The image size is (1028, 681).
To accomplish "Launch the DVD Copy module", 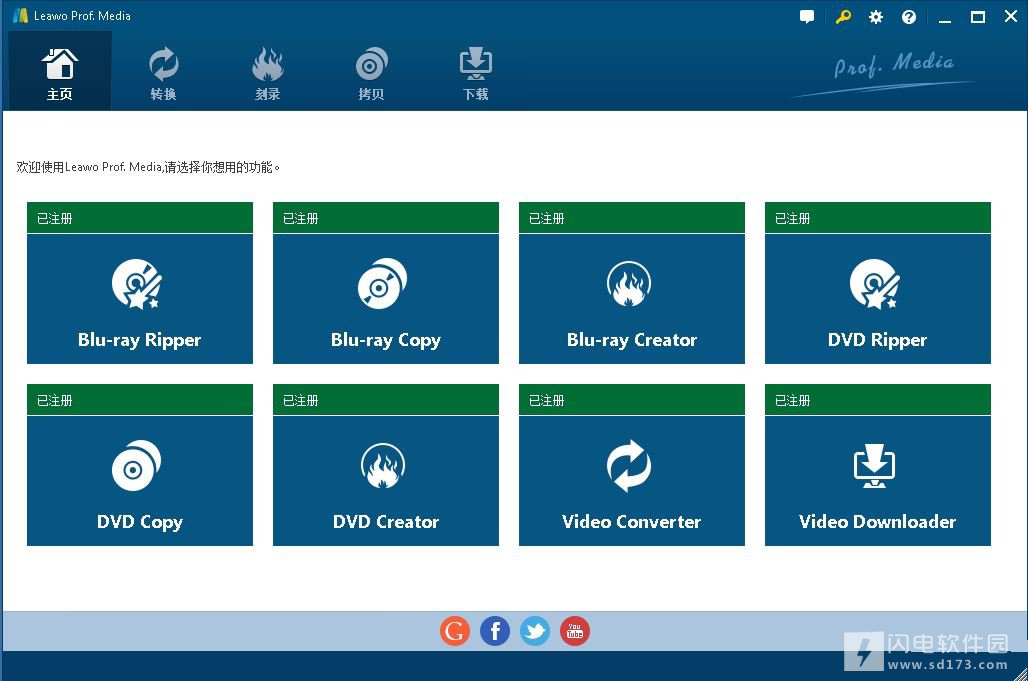I will (140, 480).
